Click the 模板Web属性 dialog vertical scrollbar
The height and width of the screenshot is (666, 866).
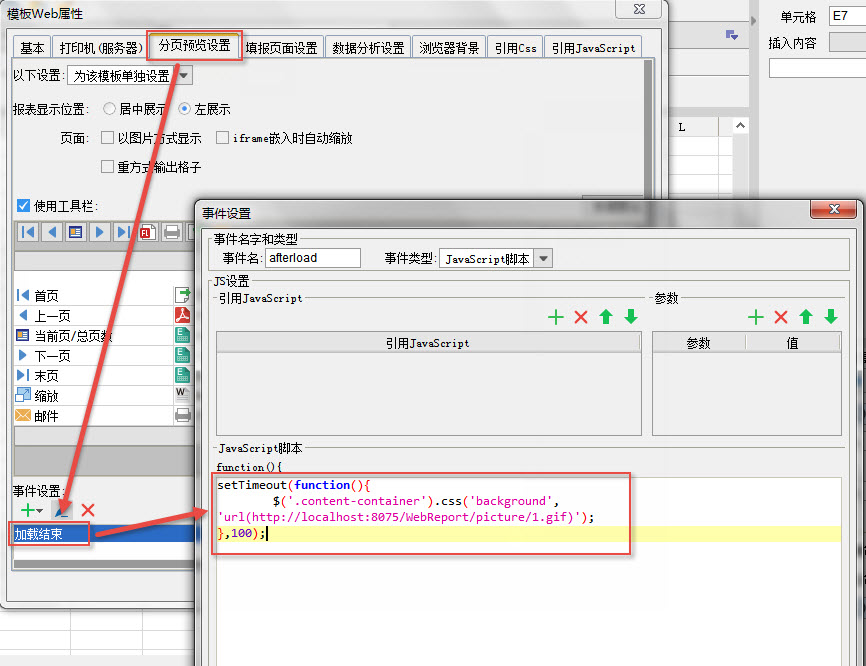(x=648, y=127)
